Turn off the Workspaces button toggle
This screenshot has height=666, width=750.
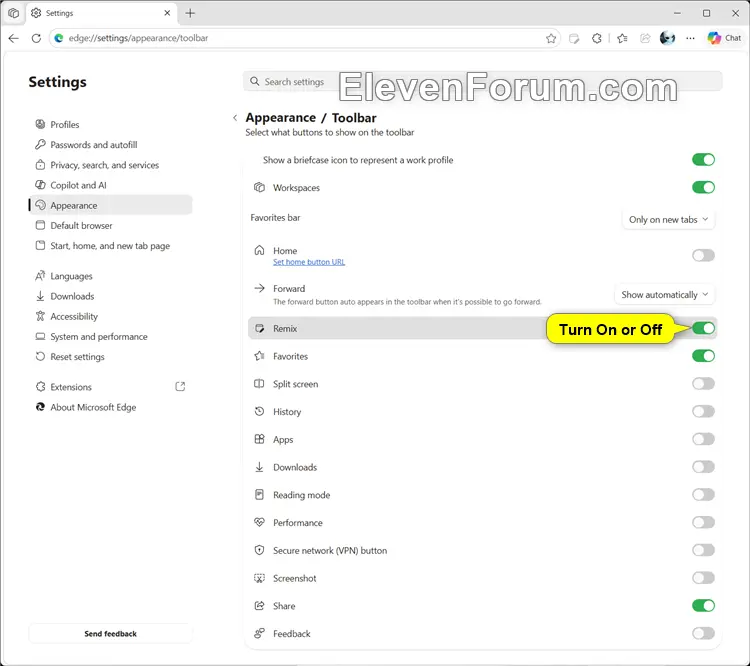(703, 188)
